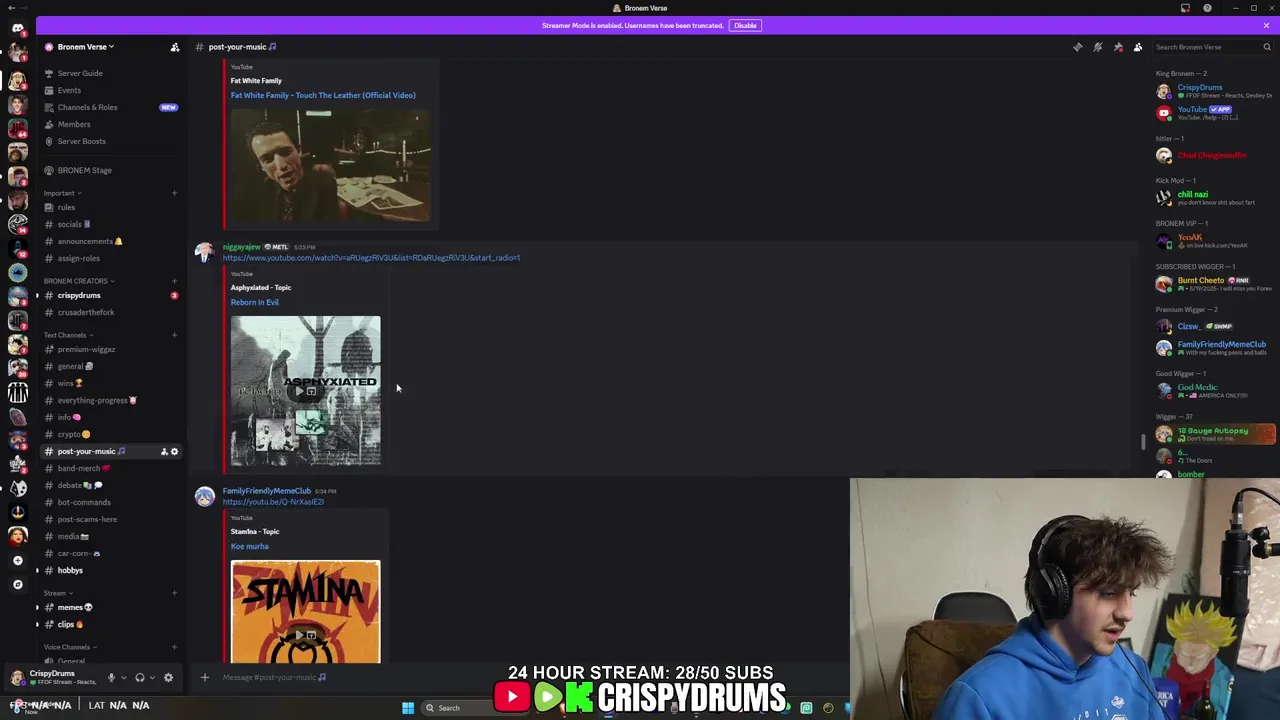The width and height of the screenshot is (1280, 720).
Task: Join the BRONEM Stage channel
Action: pos(84,170)
